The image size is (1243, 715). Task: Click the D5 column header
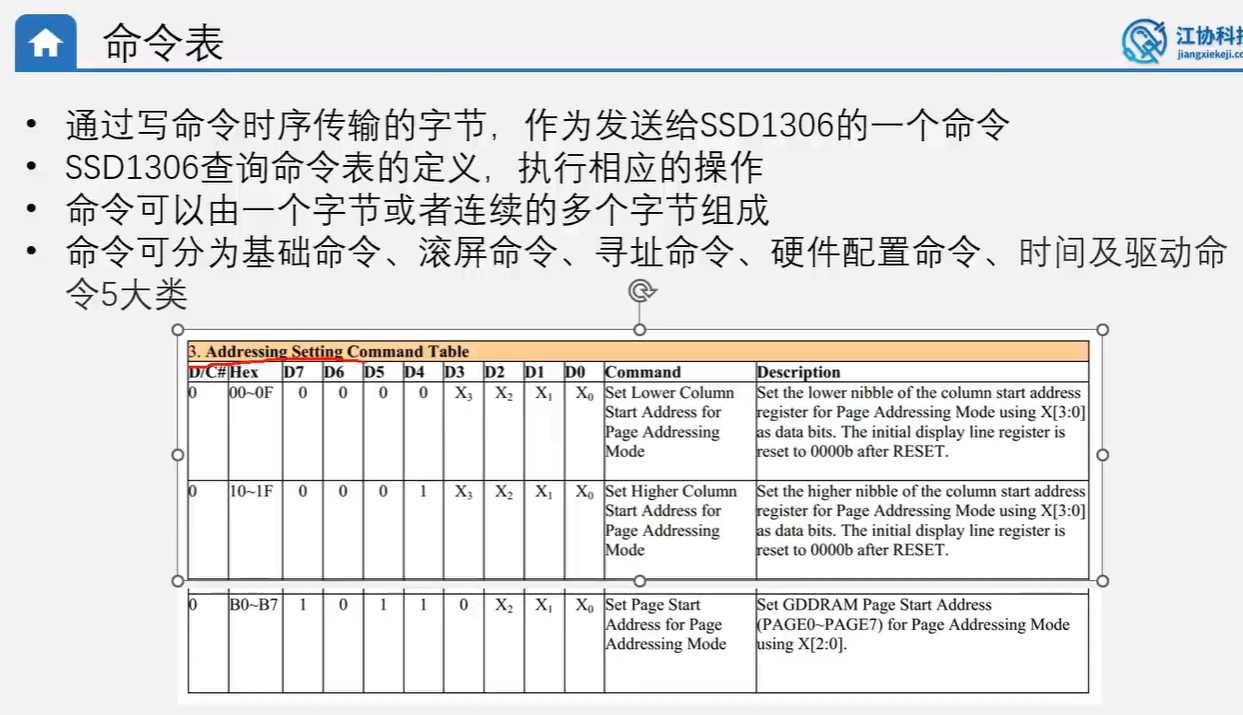pos(374,372)
